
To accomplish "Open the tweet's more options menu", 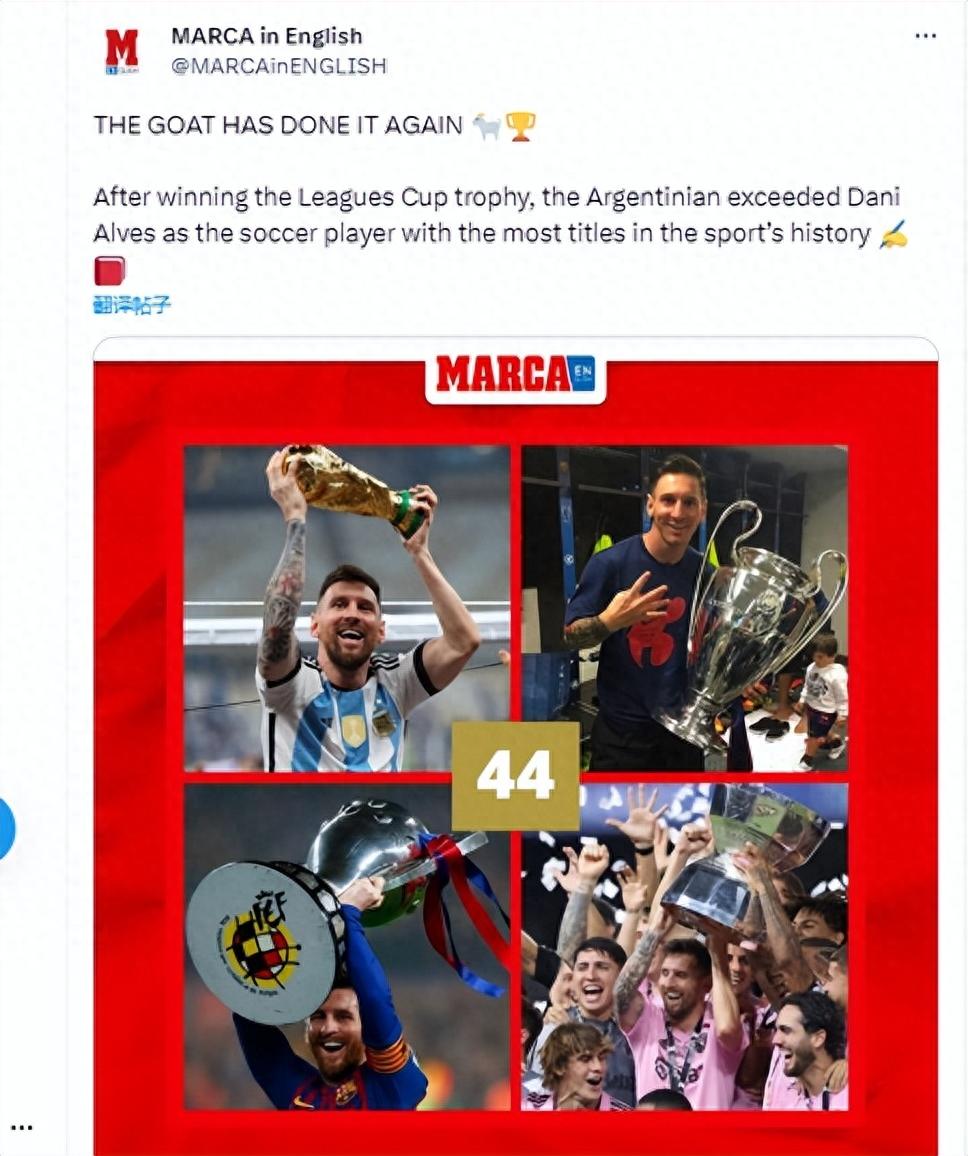I will point(925,35).
